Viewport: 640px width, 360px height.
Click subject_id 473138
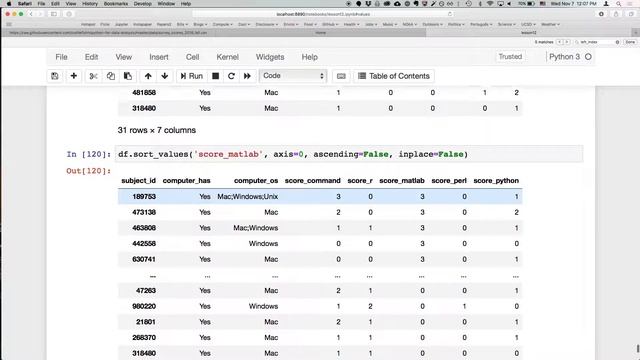[x=144, y=212]
